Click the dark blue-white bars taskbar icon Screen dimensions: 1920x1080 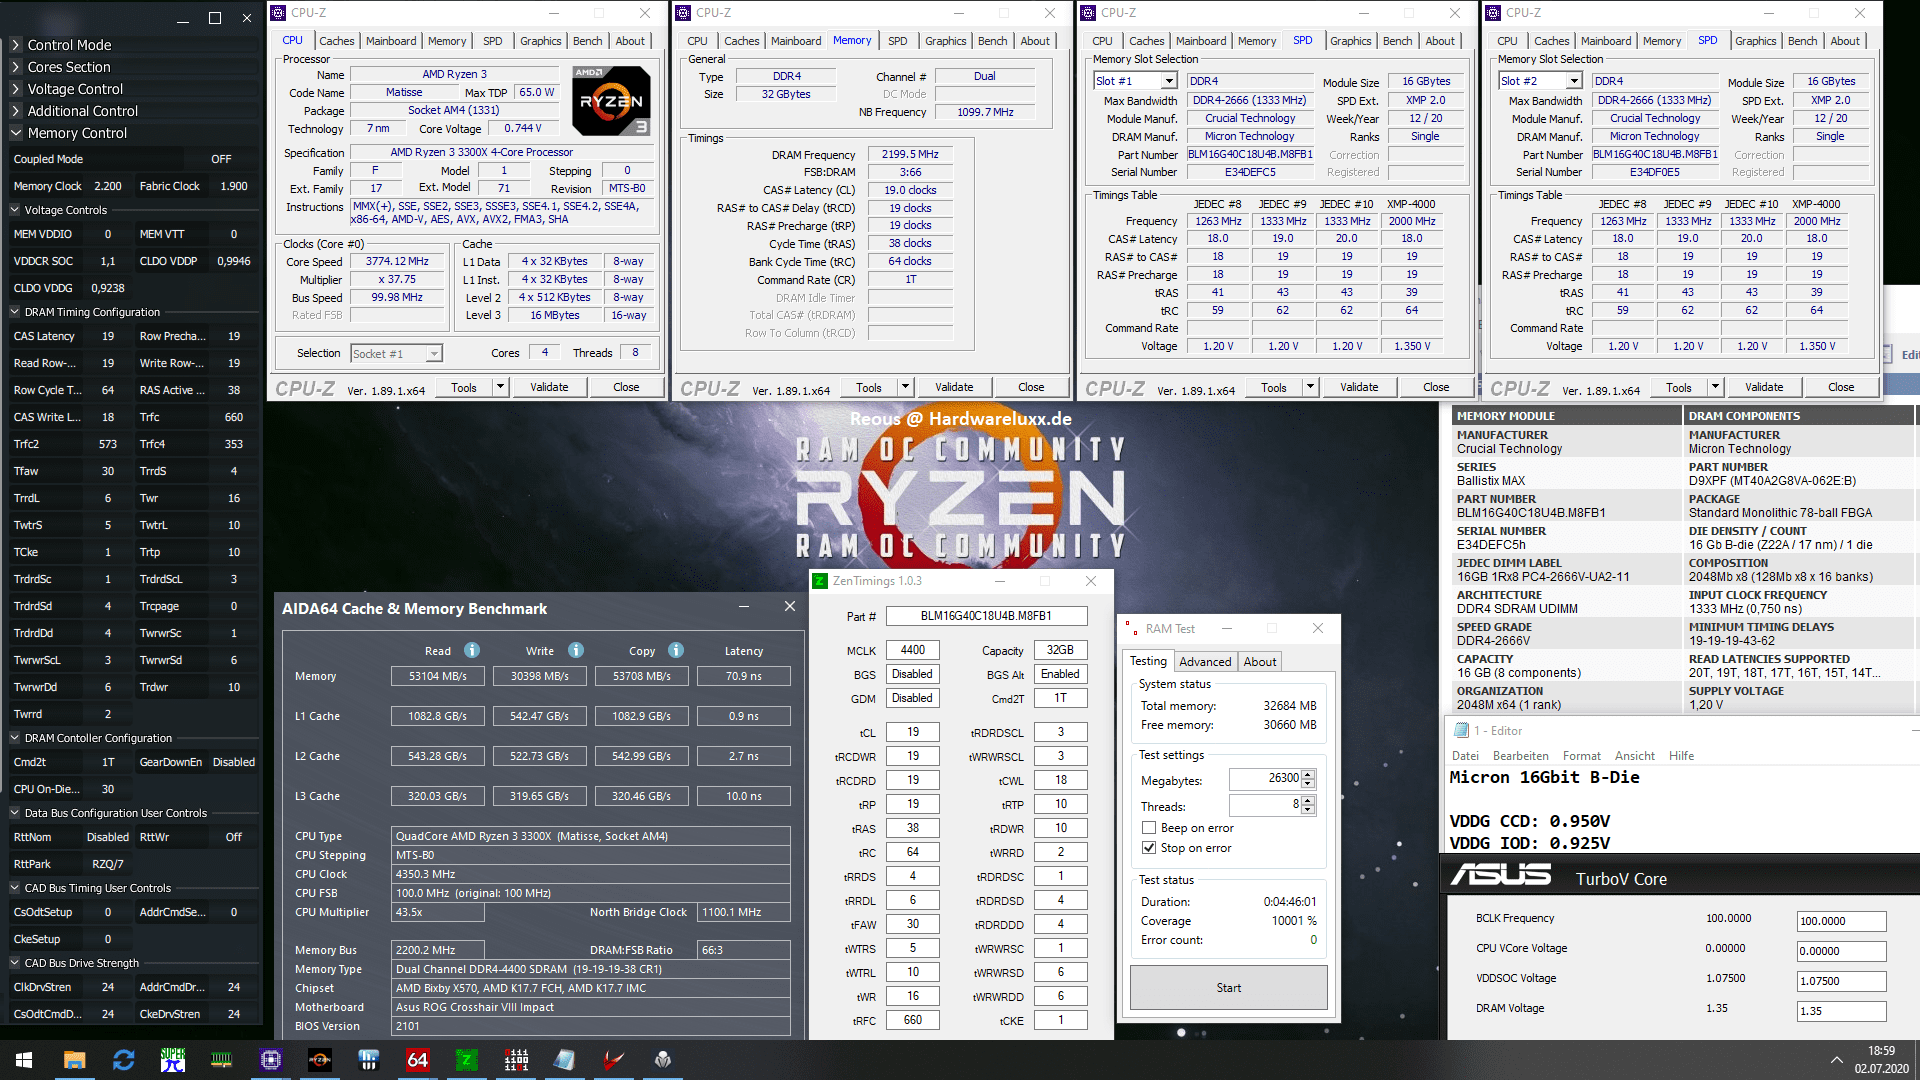(368, 1060)
